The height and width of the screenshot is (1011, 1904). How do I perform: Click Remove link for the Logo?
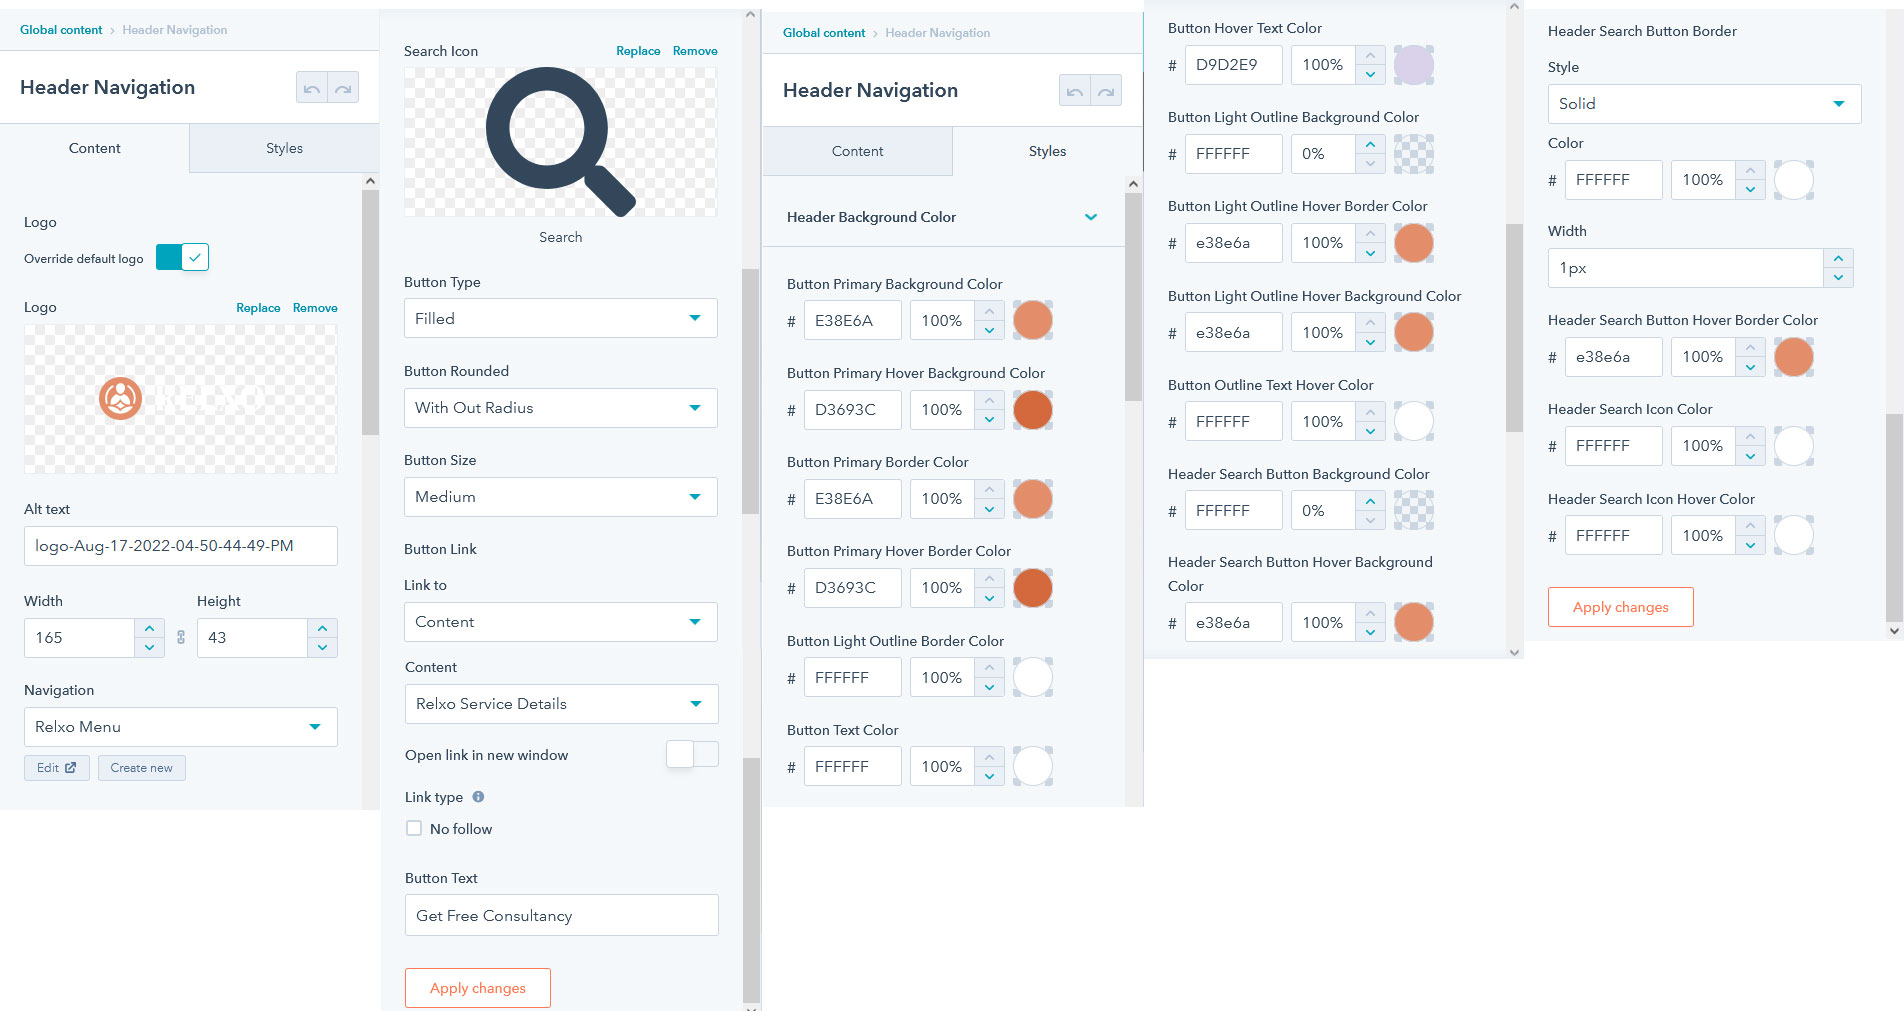tap(315, 308)
